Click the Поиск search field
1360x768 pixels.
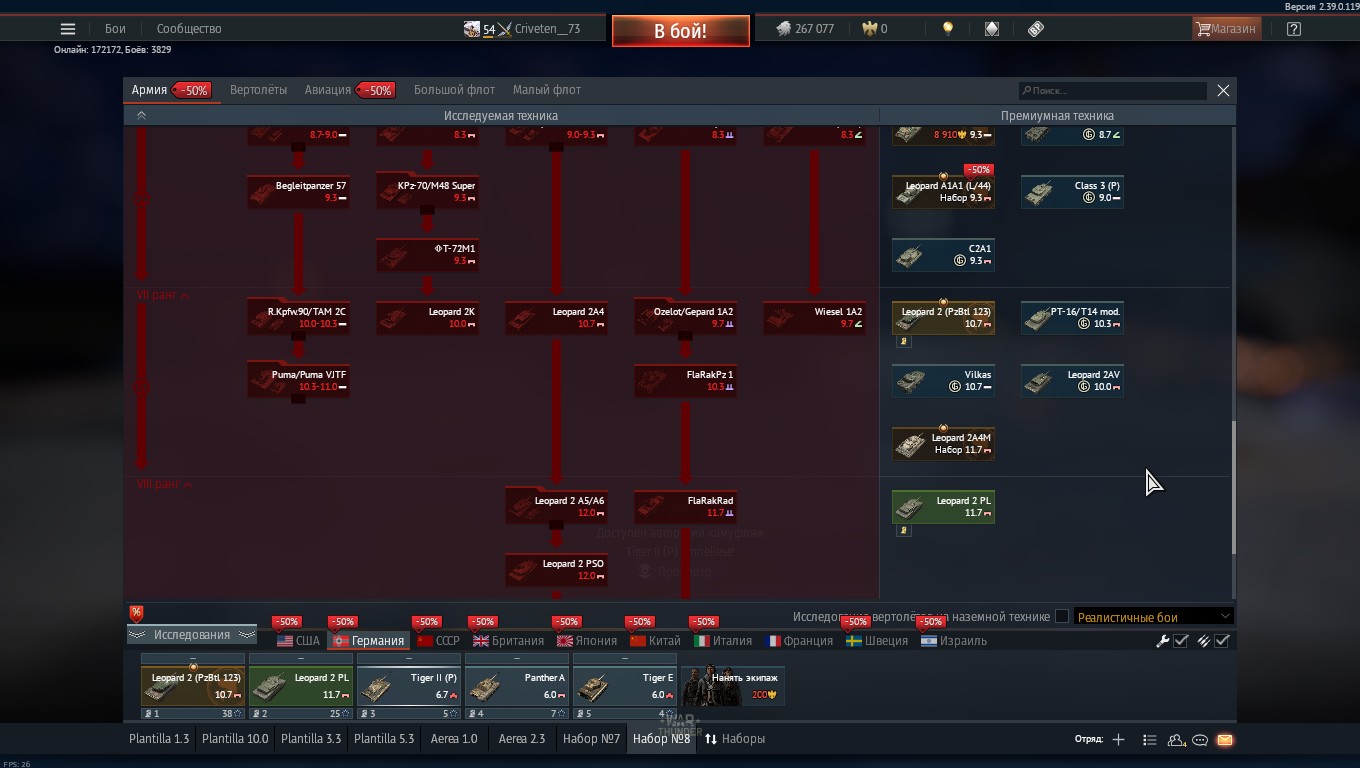(x=1112, y=90)
